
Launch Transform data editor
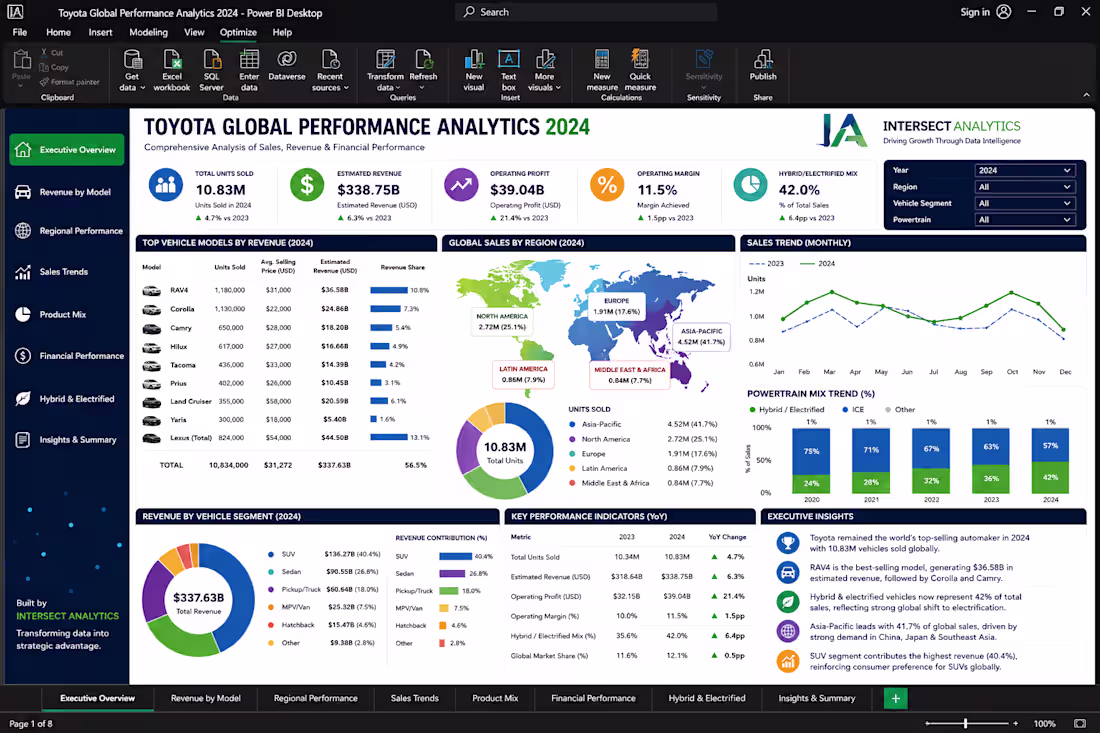tap(385, 70)
